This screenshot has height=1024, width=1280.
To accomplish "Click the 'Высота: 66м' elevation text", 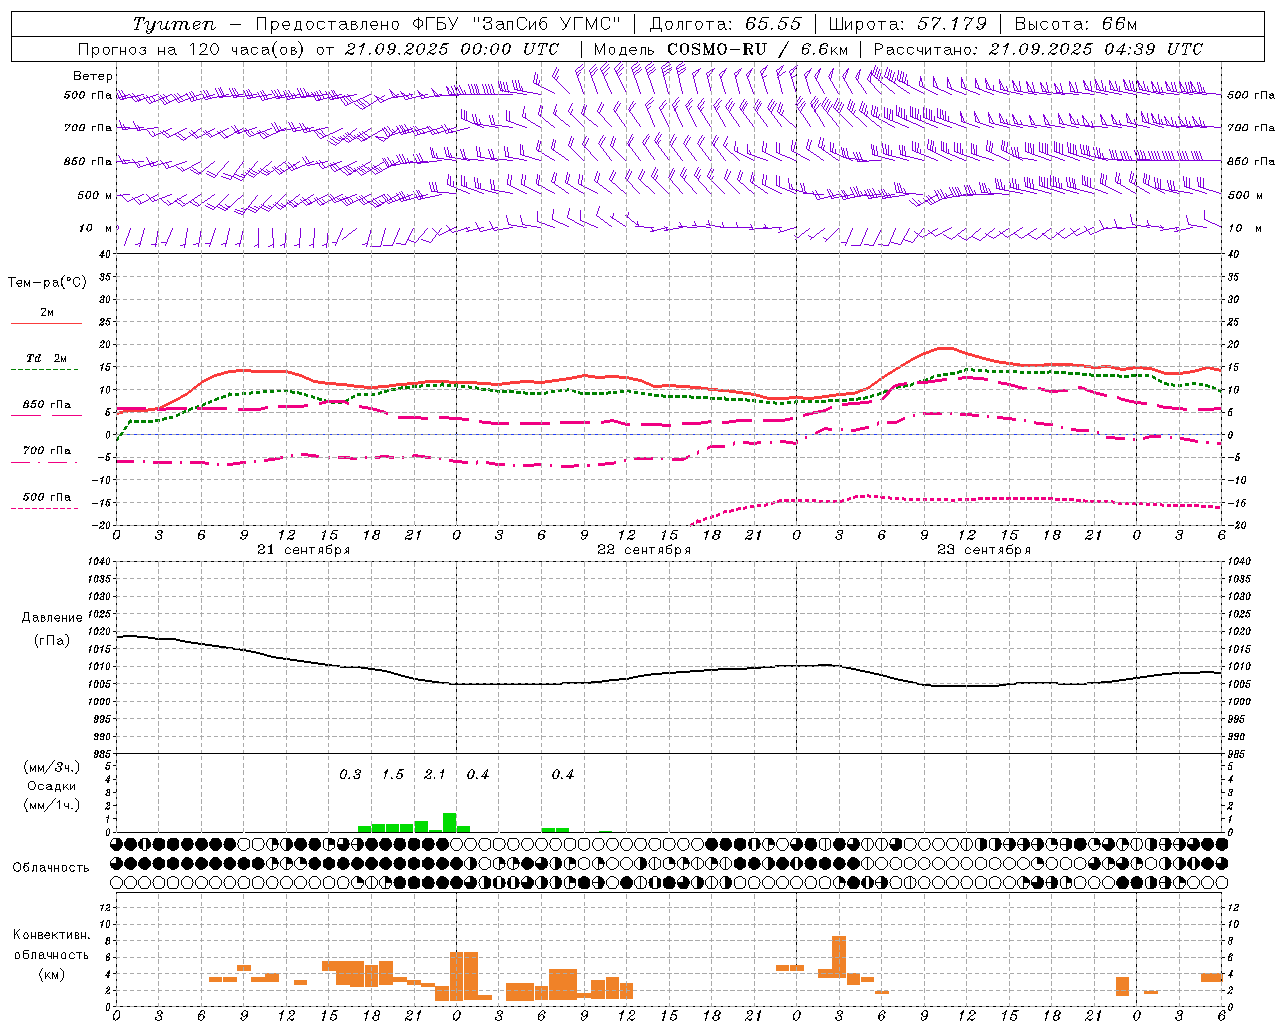I will (1076, 24).
